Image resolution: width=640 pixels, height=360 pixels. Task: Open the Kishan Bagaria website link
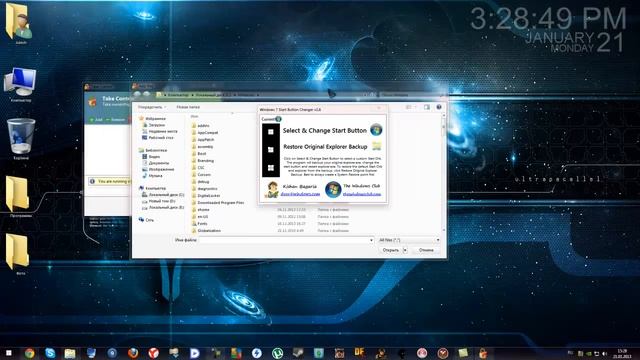pos(300,194)
